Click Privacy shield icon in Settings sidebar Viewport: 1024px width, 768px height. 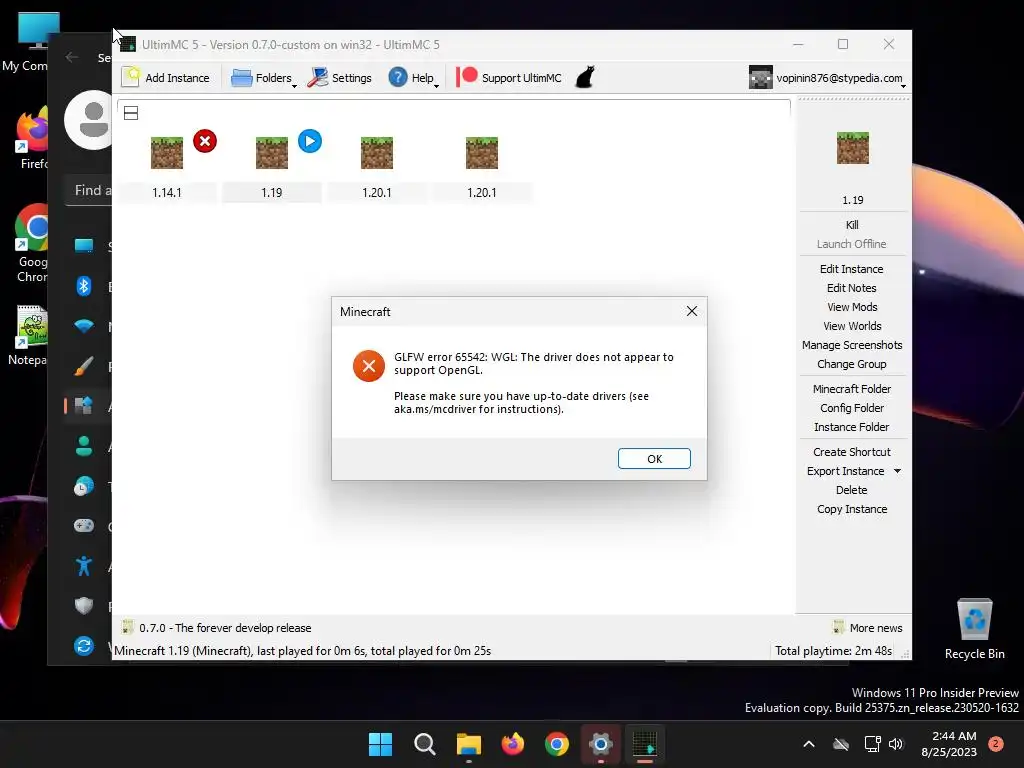pyautogui.click(x=84, y=605)
